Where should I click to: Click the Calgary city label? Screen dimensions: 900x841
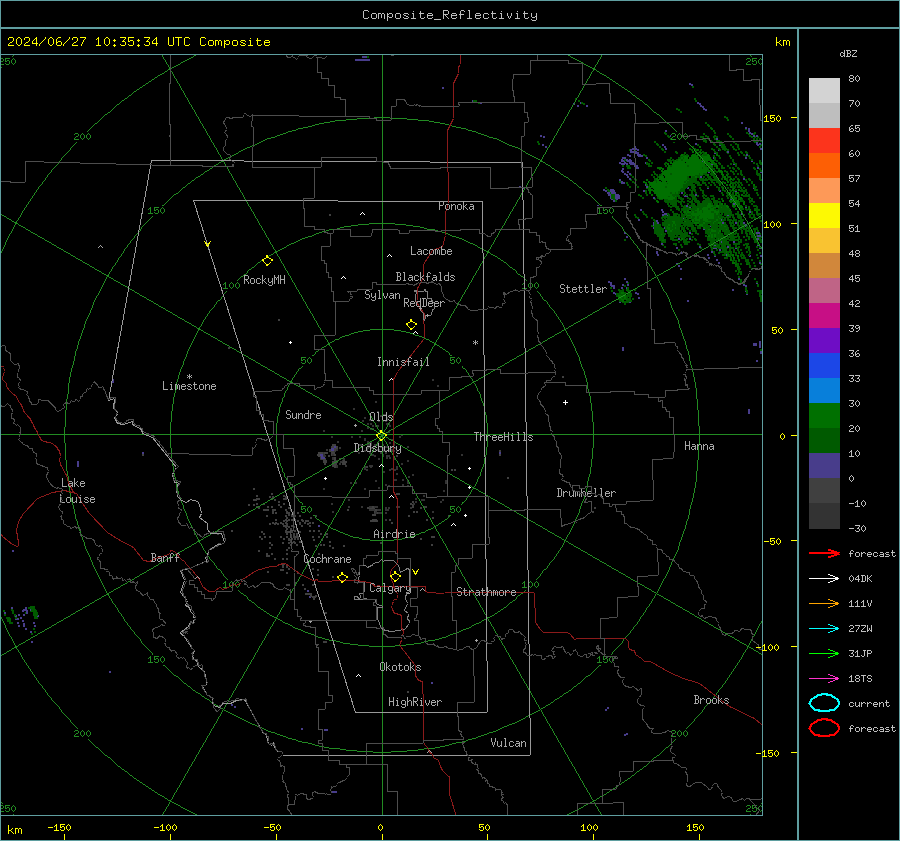click(390, 588)
